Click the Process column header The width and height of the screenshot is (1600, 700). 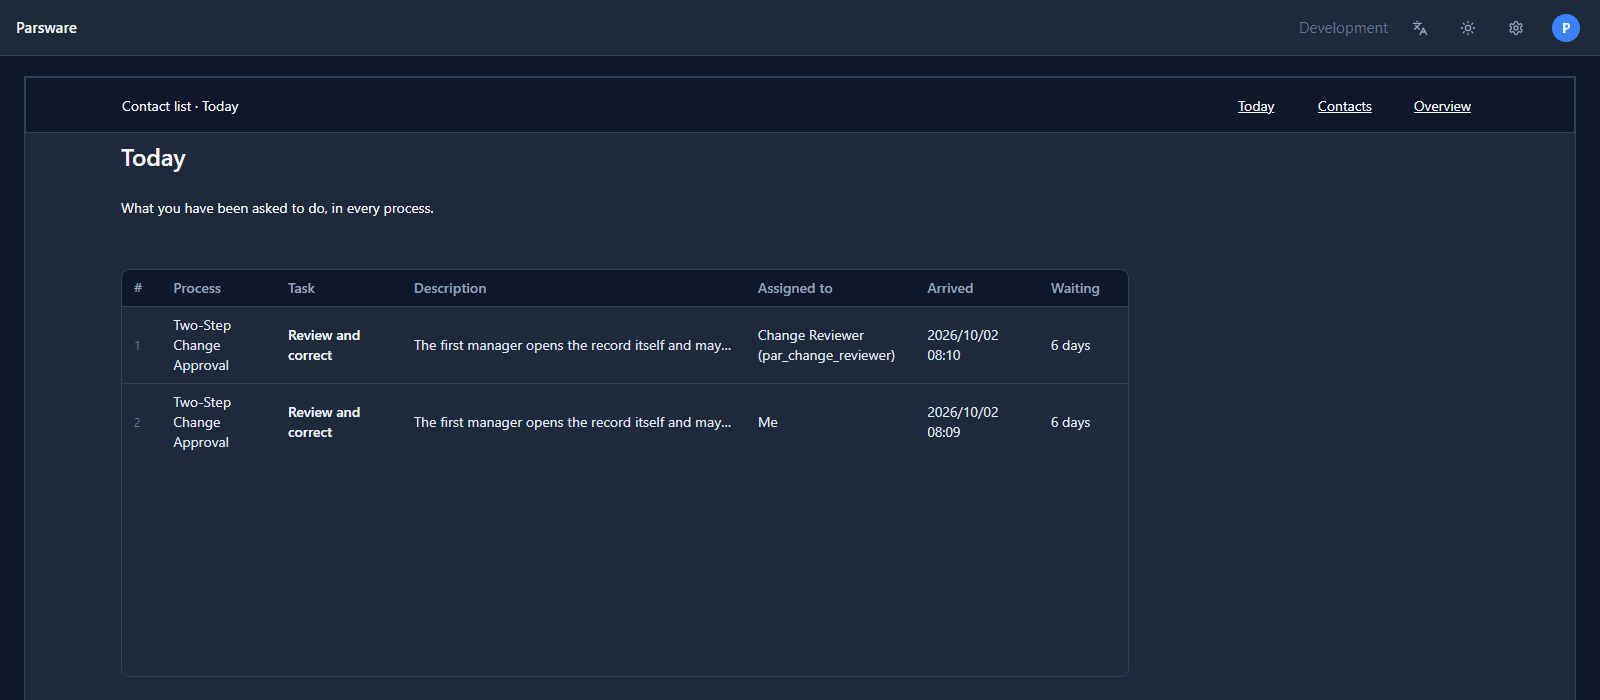click(x=197, y=288)
